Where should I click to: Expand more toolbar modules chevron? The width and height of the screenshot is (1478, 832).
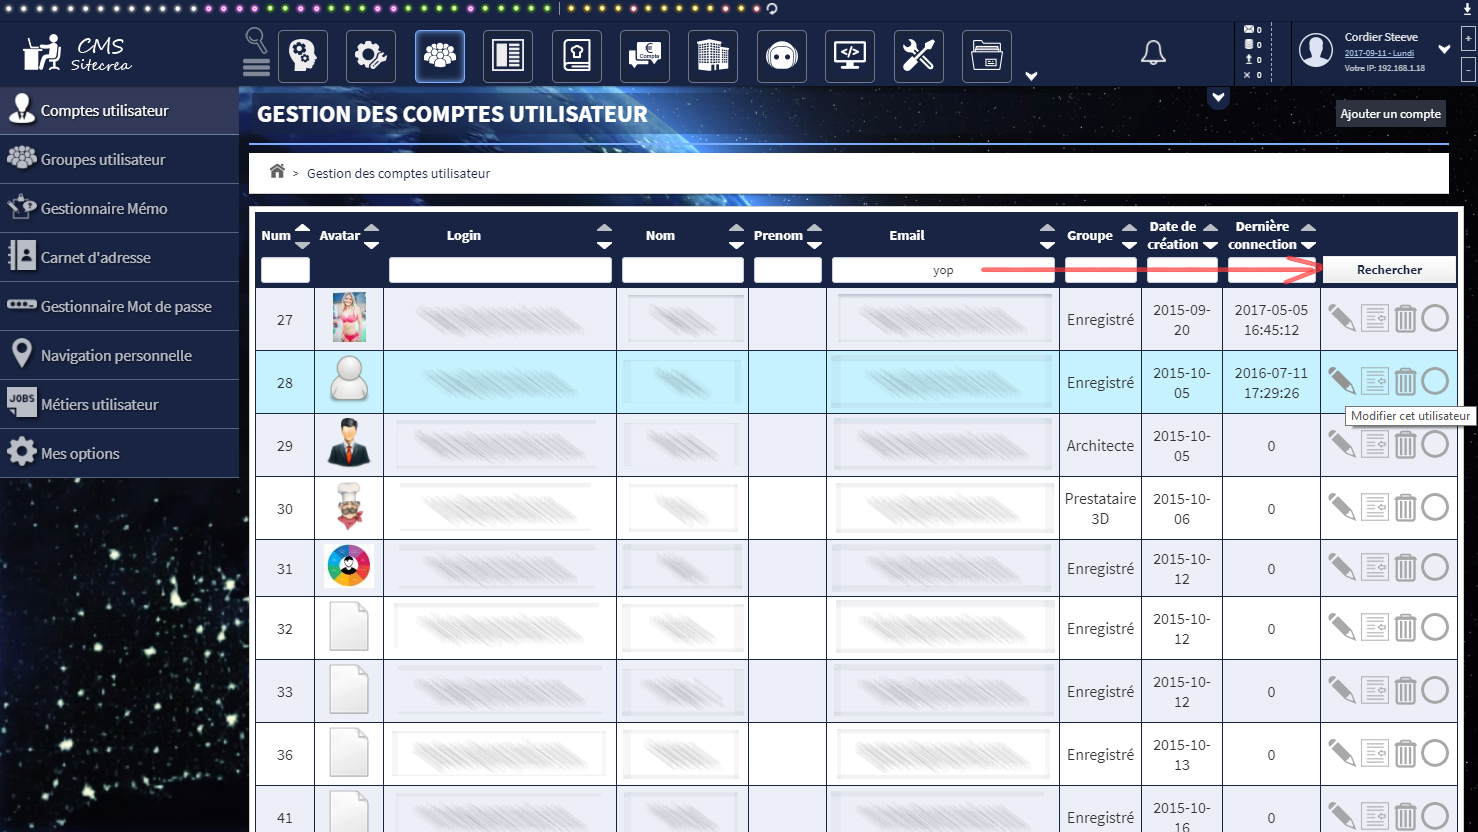[x=1032, y=76]
